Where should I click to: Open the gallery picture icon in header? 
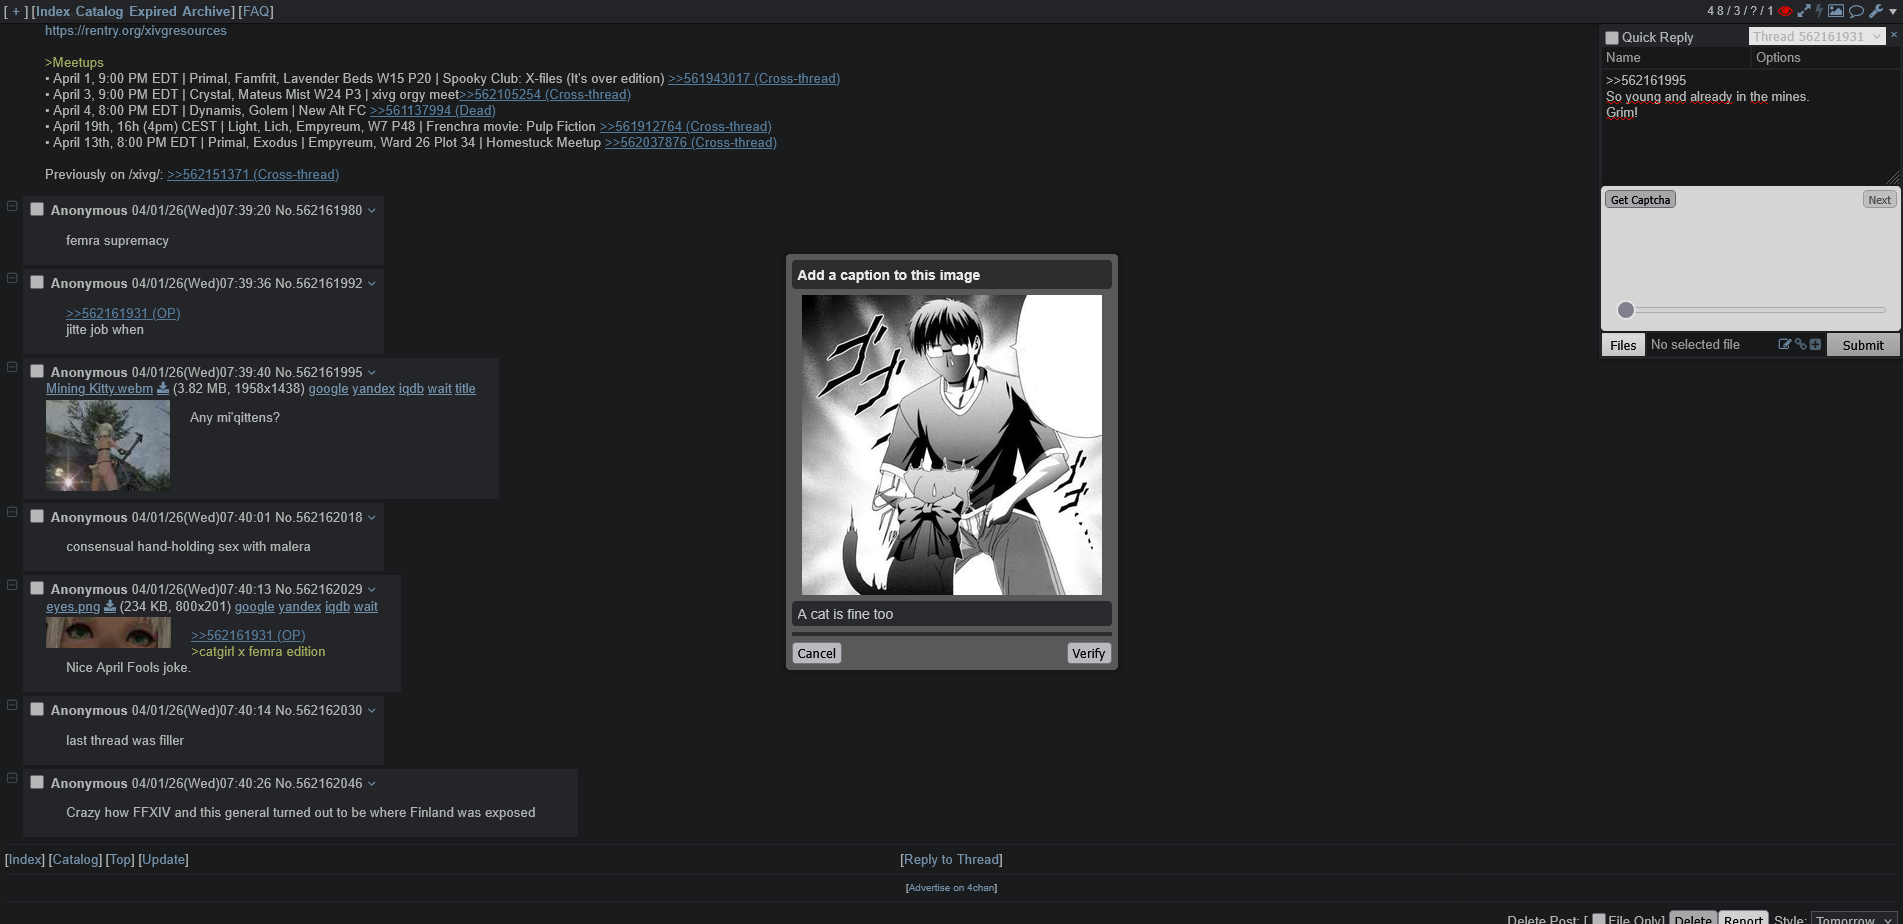coord(1836,11)
